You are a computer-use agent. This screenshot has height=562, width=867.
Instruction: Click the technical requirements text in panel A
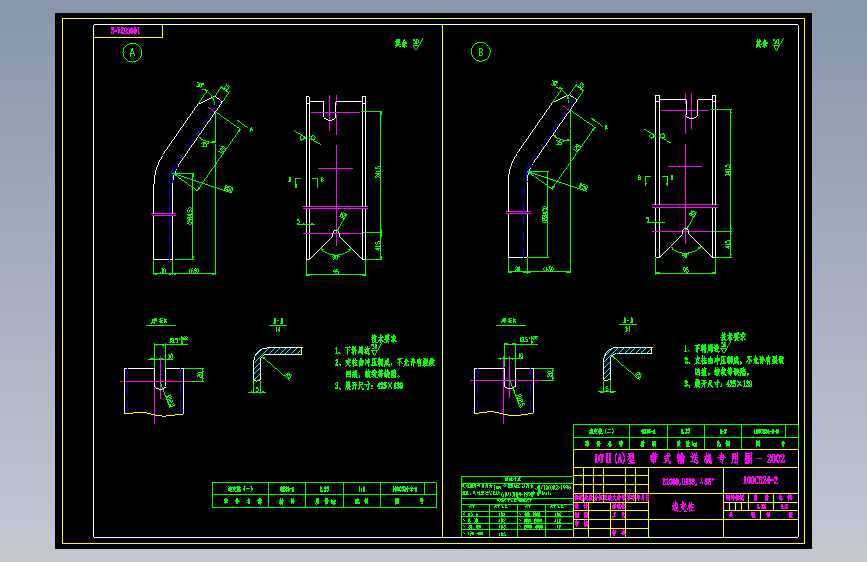click(x=385, y=362)
